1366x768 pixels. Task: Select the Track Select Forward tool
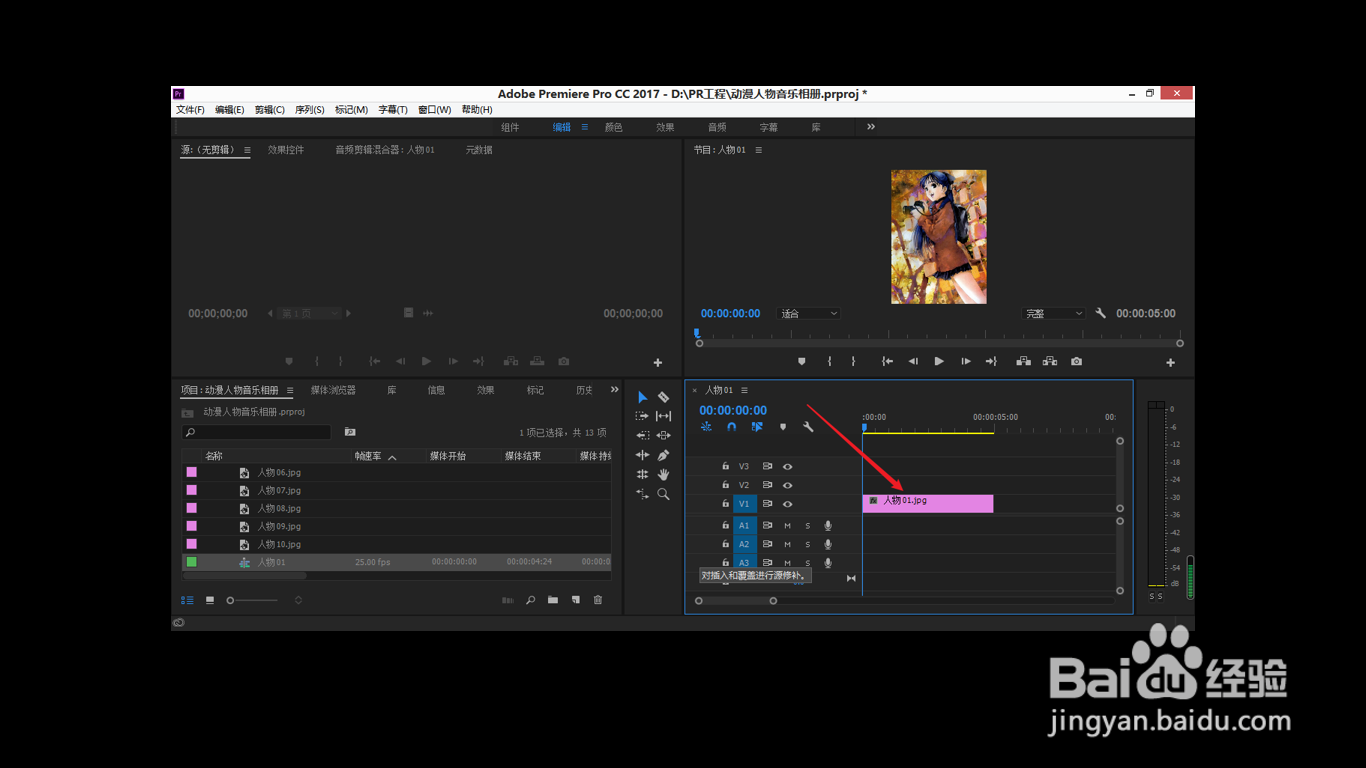tap(642, 416)
